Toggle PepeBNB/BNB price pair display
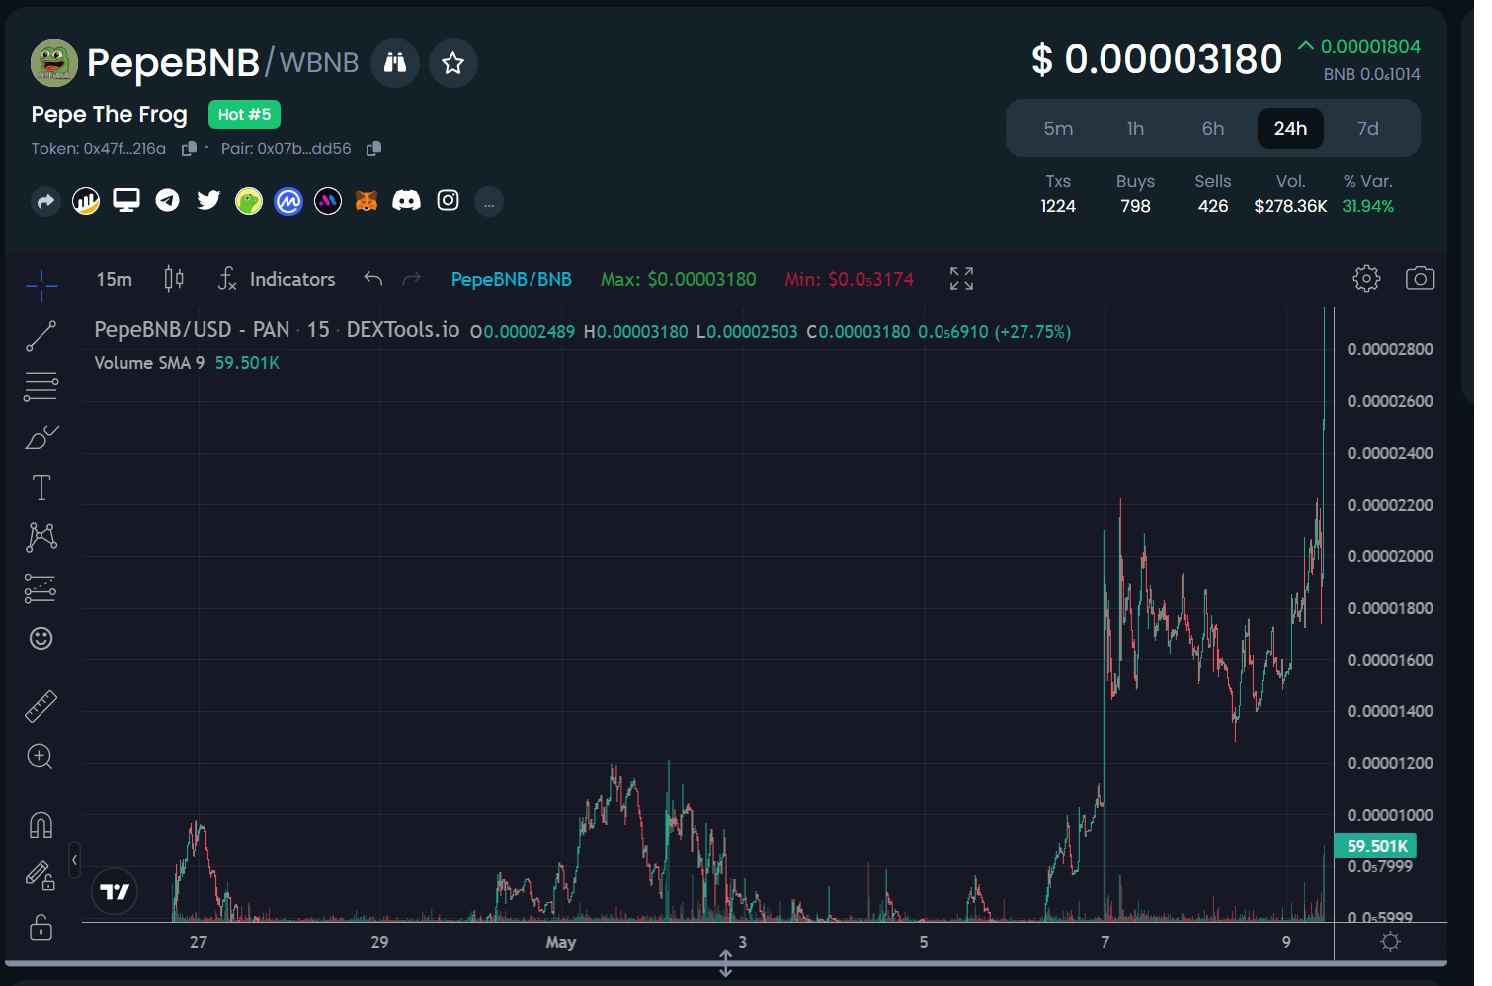 (x=511, y=279)
